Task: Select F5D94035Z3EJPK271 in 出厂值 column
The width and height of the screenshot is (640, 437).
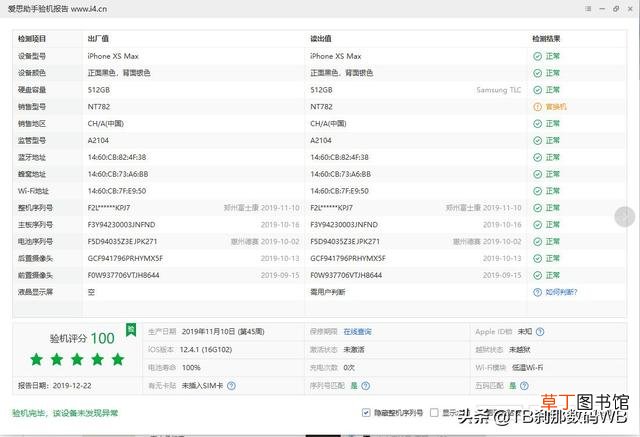Action: click(x=122, y=242)
